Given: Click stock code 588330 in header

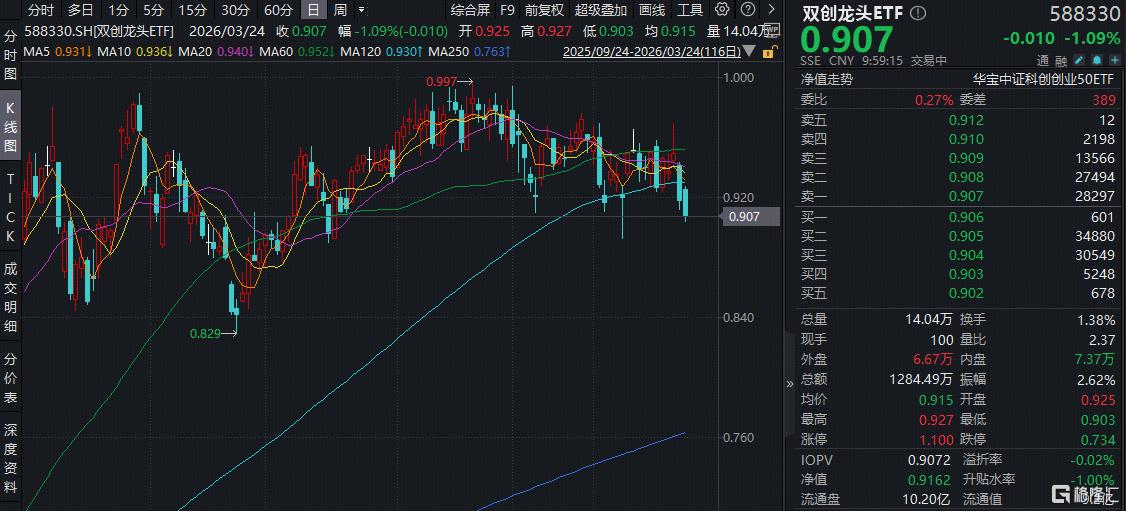Looking at the screenshot, I should click(1085, 13).
